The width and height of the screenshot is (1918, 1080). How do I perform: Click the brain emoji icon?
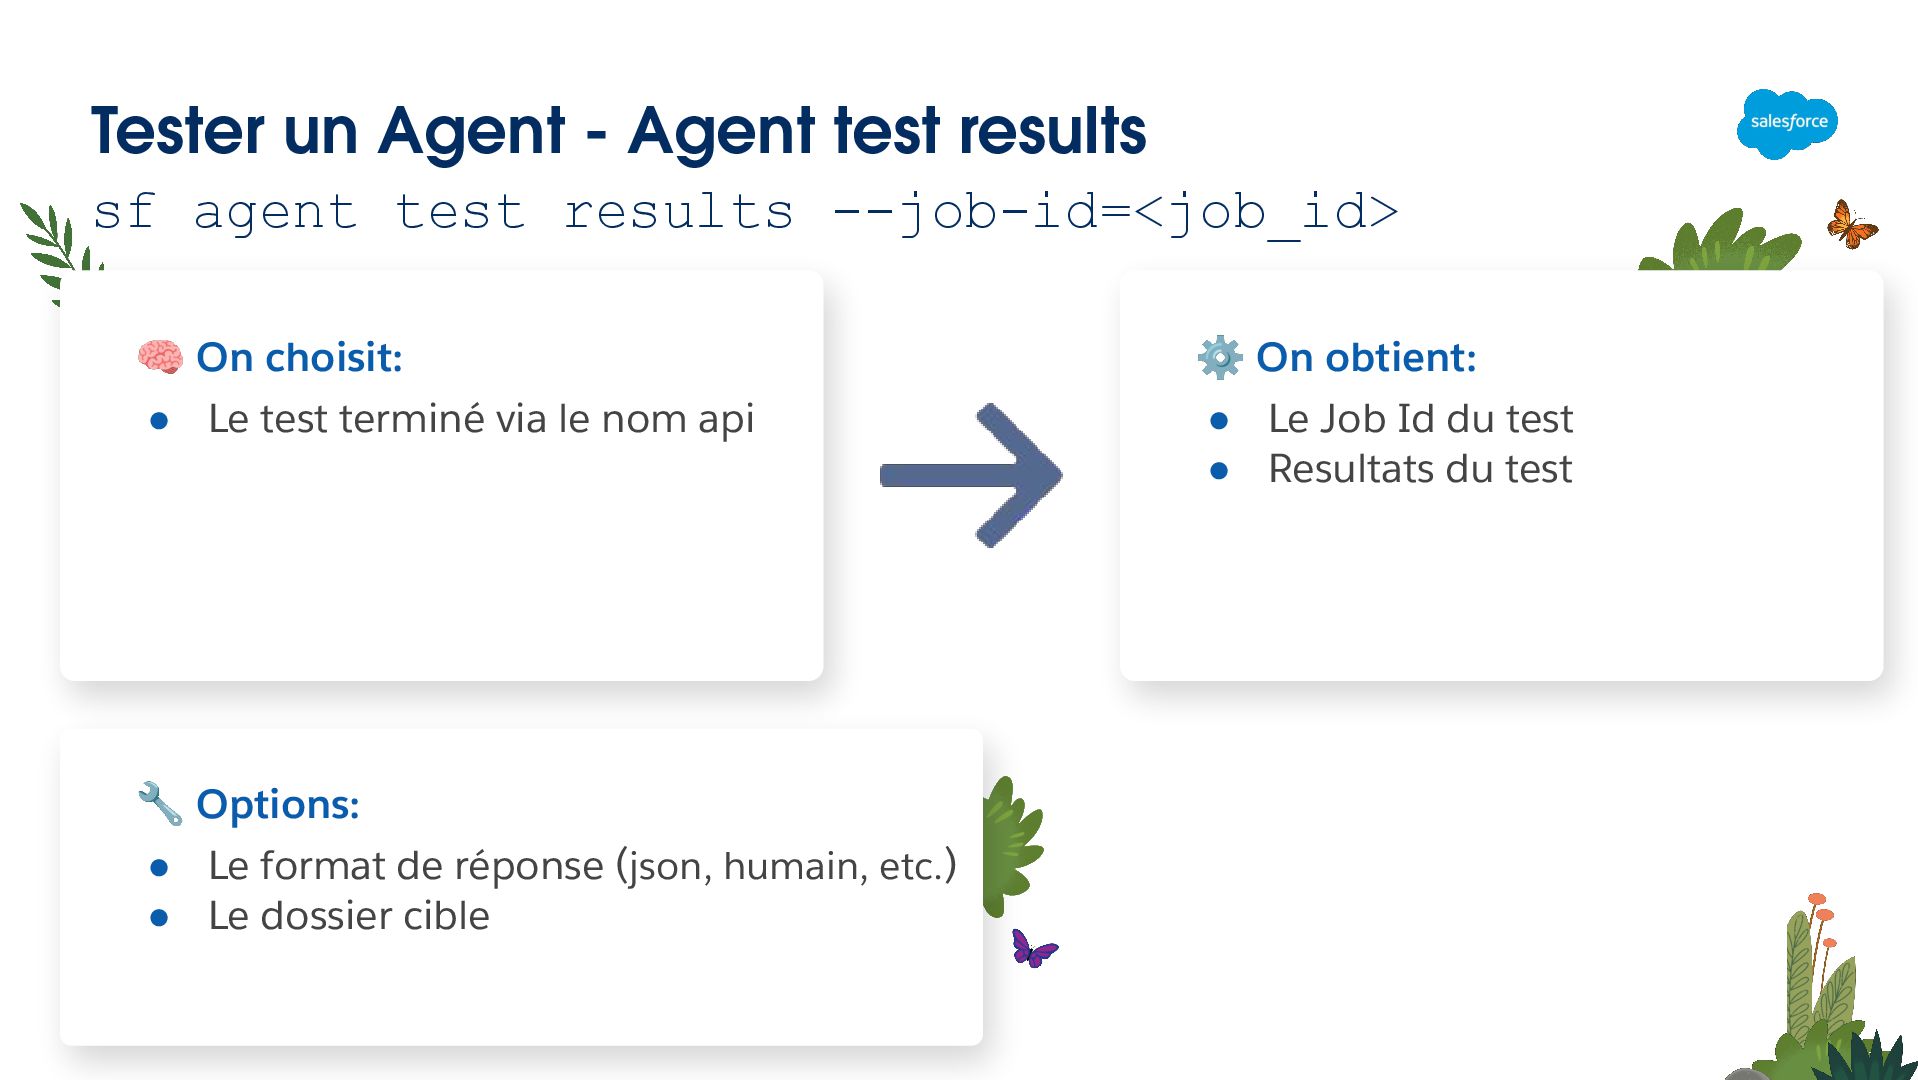click(160, 357)
